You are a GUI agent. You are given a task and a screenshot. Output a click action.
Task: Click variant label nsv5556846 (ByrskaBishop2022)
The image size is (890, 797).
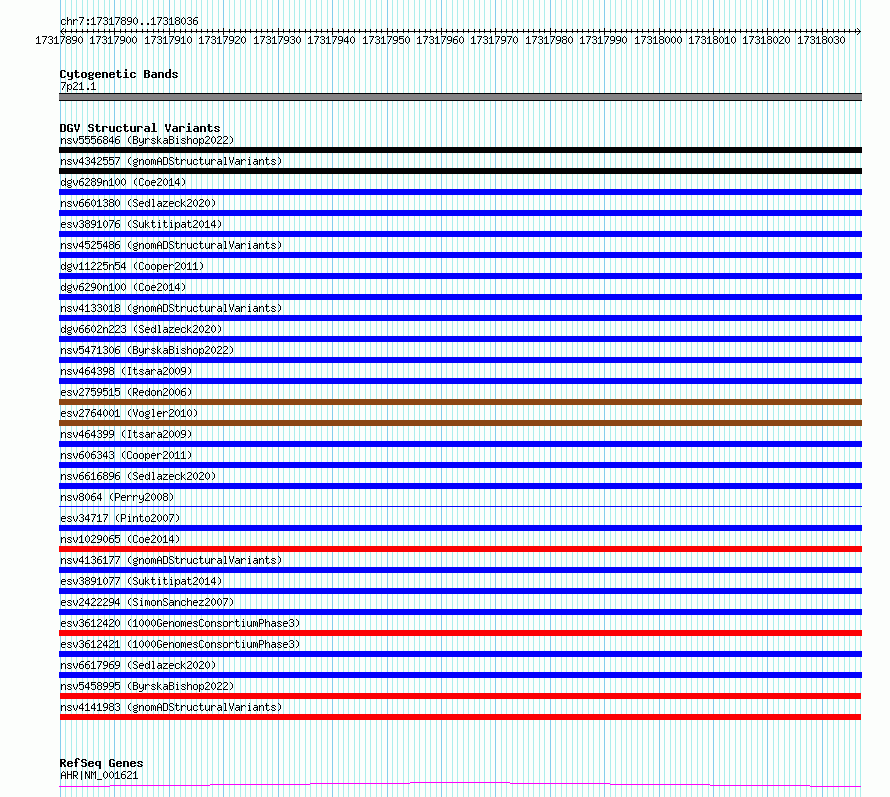click(147, 140)
